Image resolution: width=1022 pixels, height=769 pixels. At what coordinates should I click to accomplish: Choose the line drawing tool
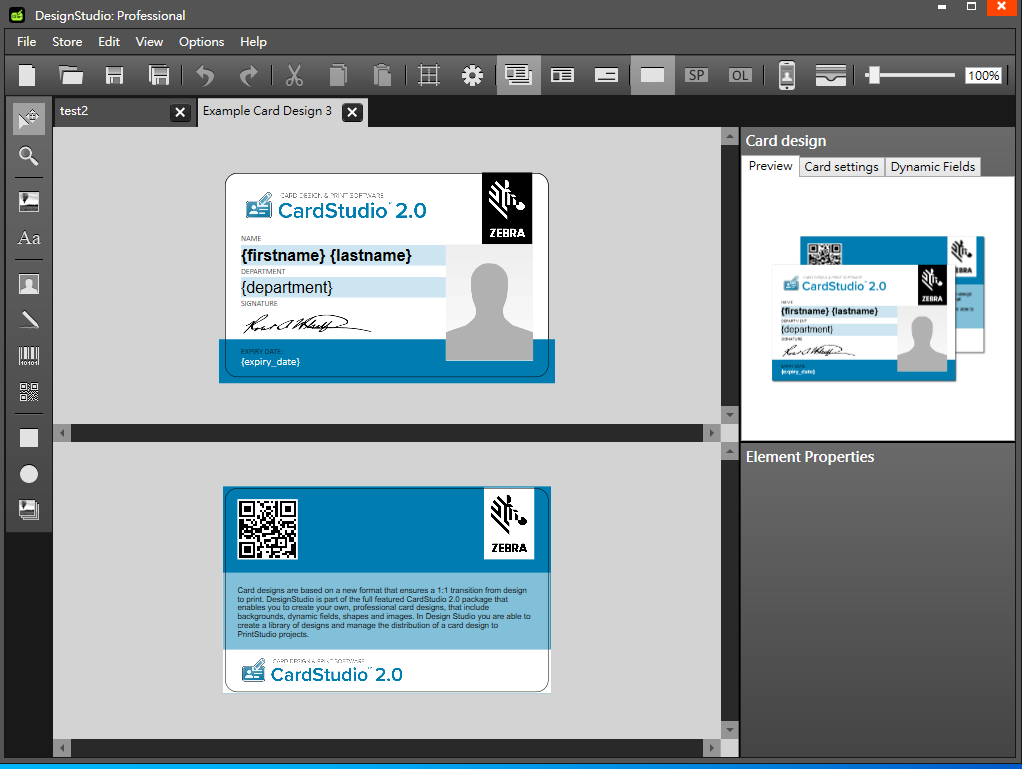click(29, 319)
